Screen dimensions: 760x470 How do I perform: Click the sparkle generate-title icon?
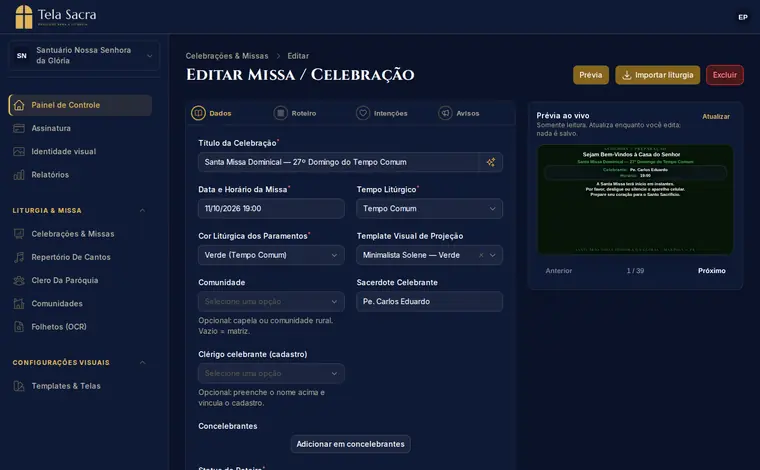[491, 162]
